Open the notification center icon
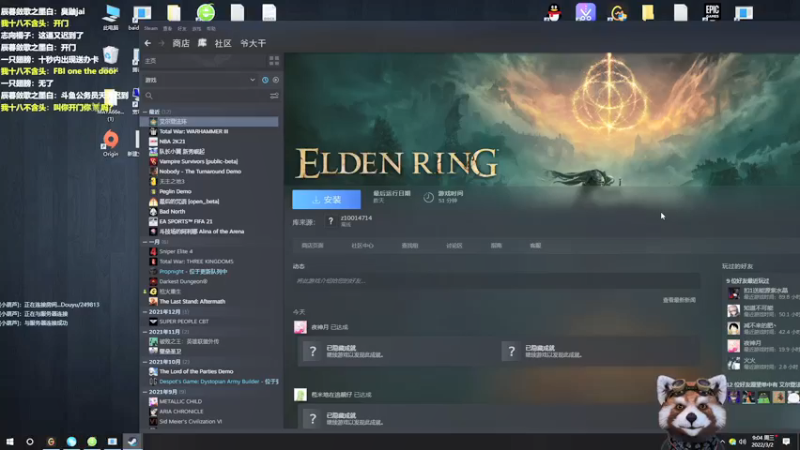 tap(786, 441)
